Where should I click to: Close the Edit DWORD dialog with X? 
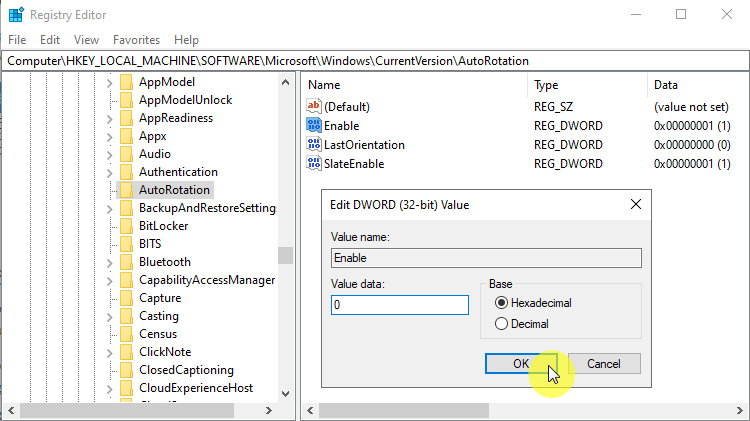point(635,205)
